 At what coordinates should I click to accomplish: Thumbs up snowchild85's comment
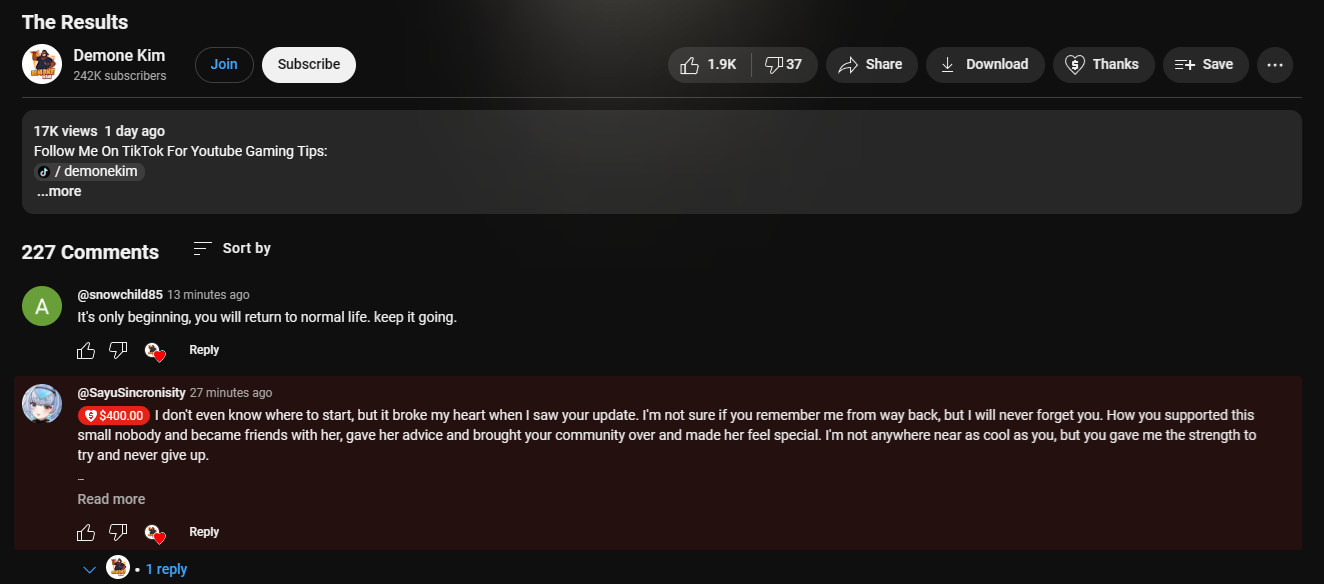click(86, 350)
